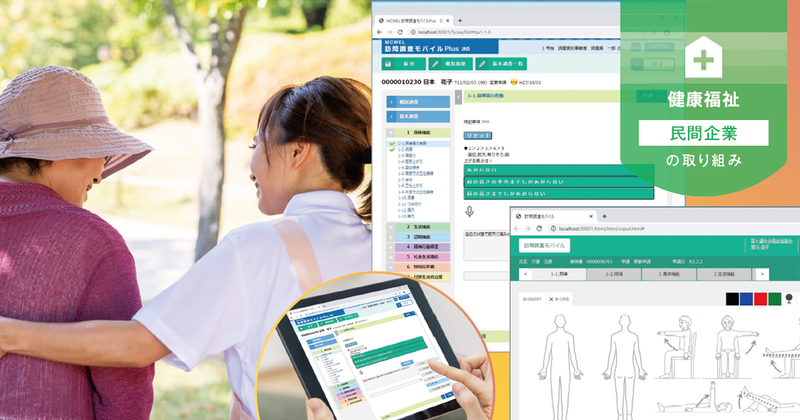Switch to the 1-2.拘縮 tab

click(614, 274)
